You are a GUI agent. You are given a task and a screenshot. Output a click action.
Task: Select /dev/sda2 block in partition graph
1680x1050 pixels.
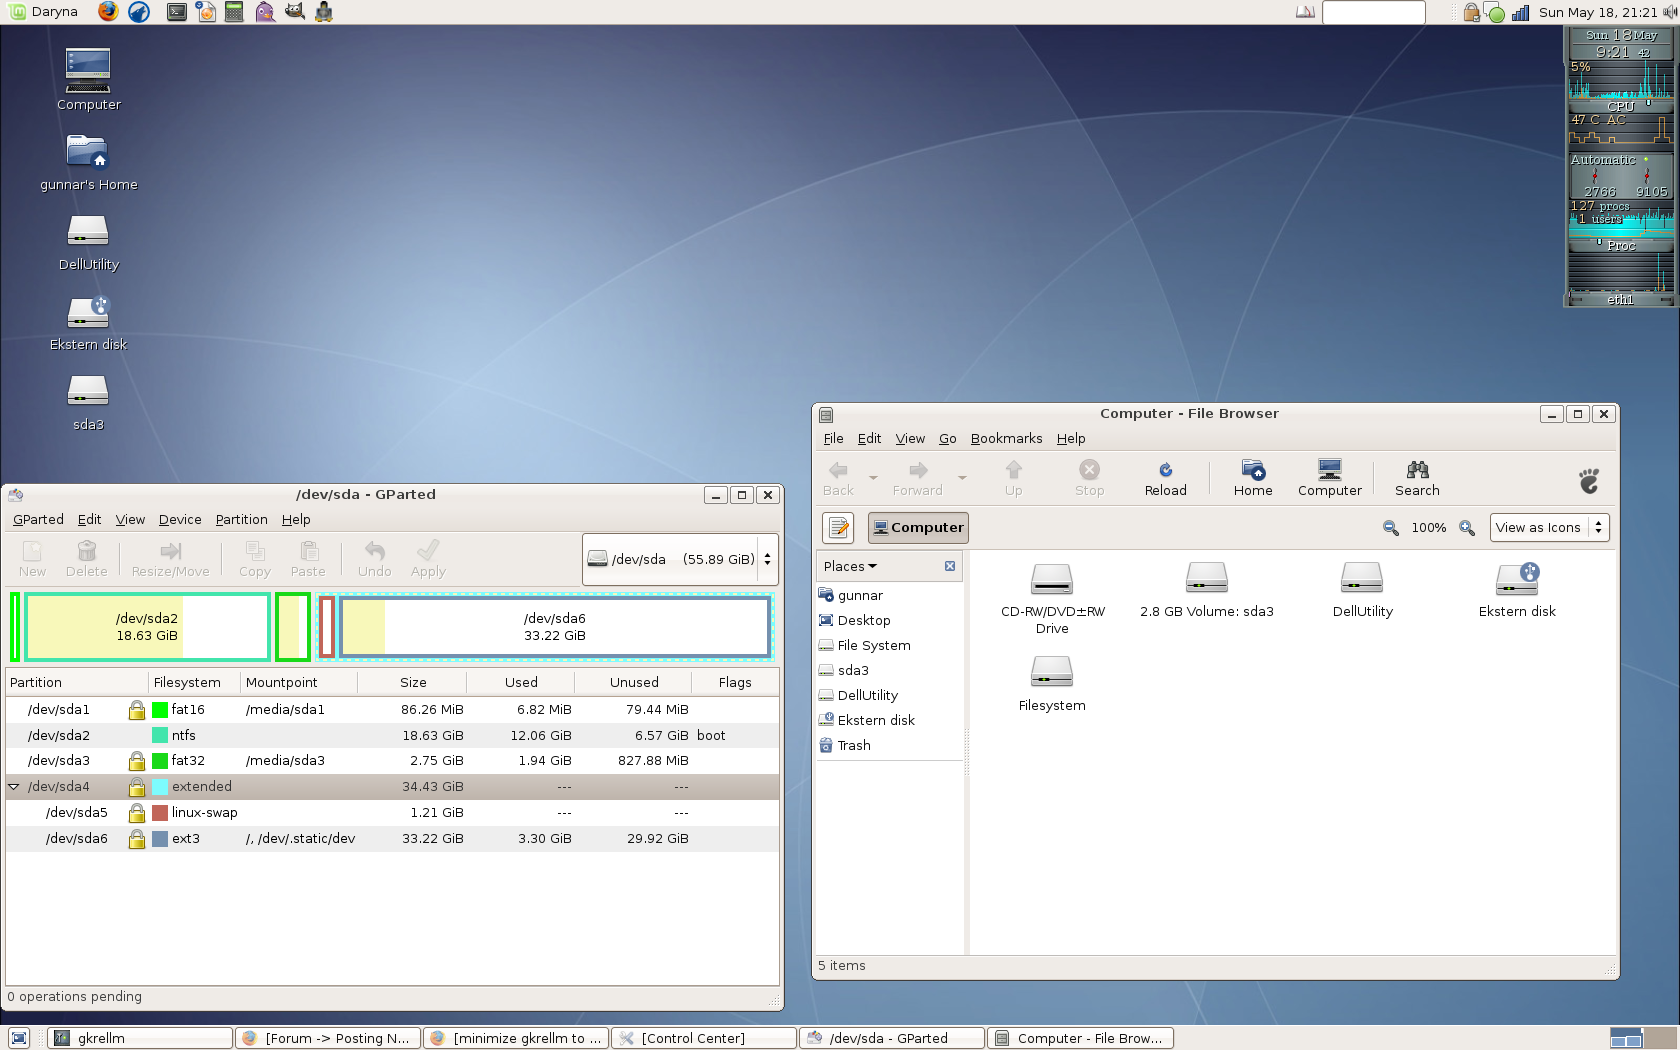coord(147,627)
